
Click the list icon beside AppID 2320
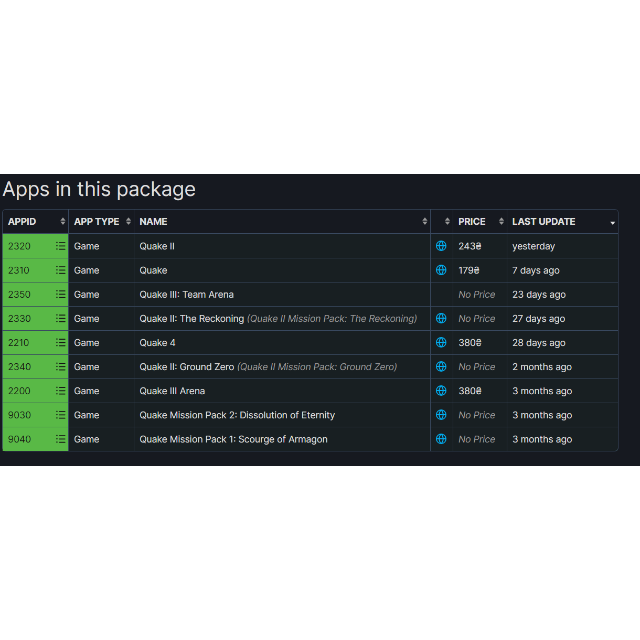pos(61,246)
